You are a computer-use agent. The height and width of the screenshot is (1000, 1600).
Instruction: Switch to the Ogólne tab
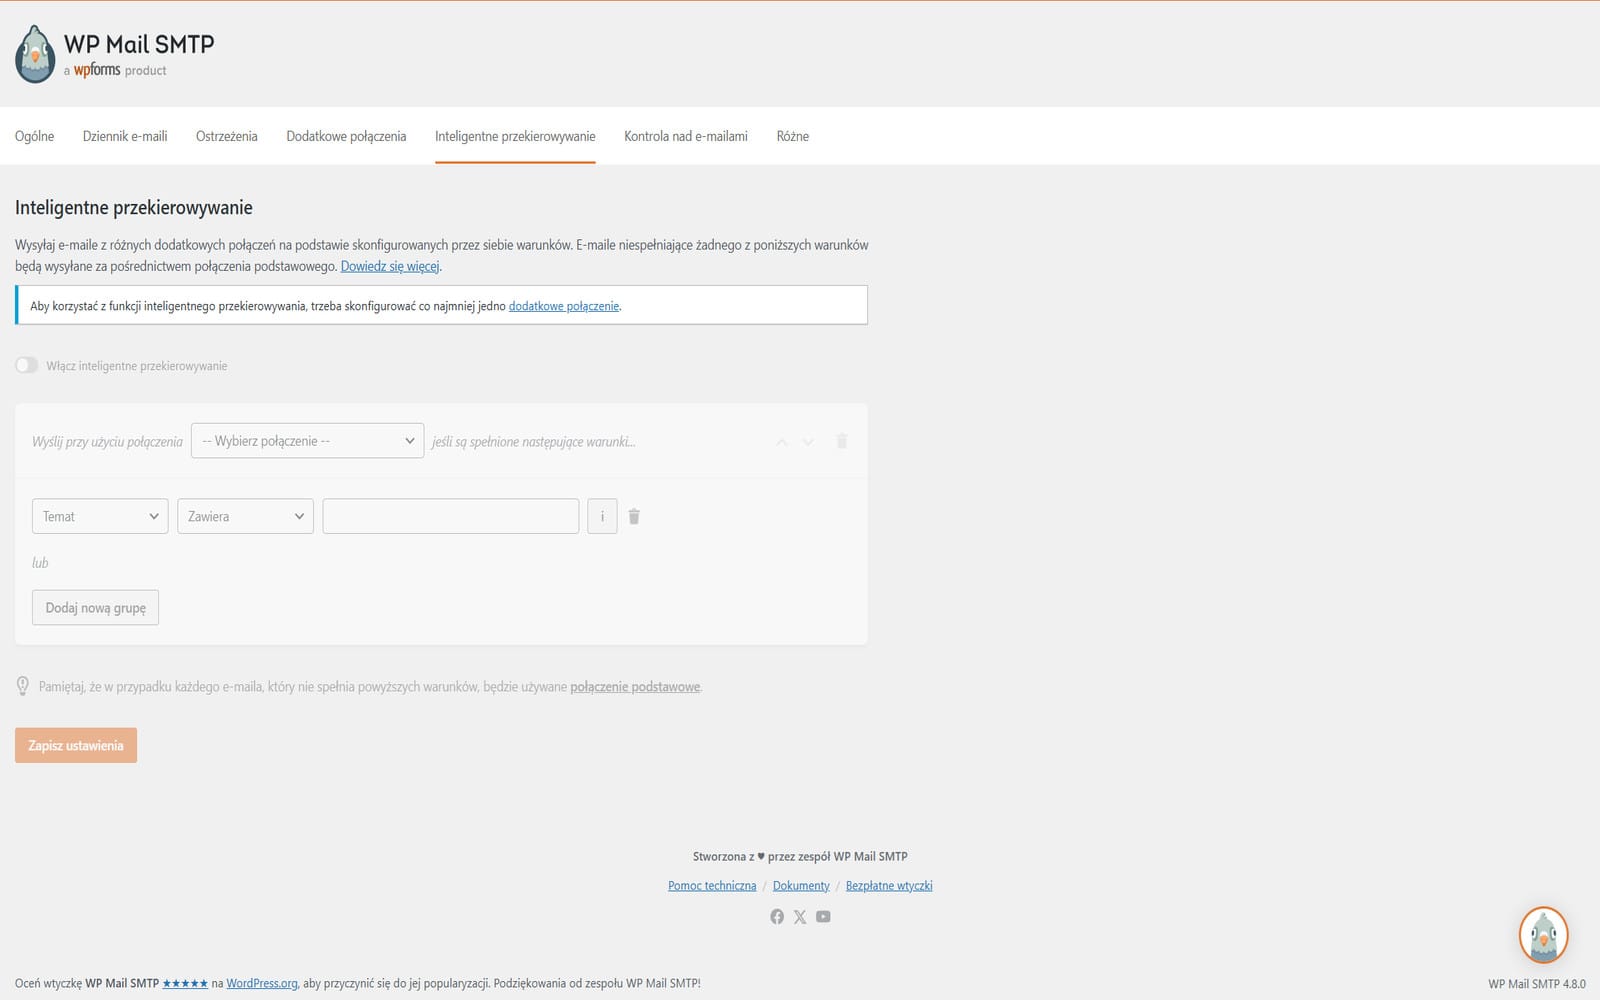pyautogui.click(x=35, y=136)
